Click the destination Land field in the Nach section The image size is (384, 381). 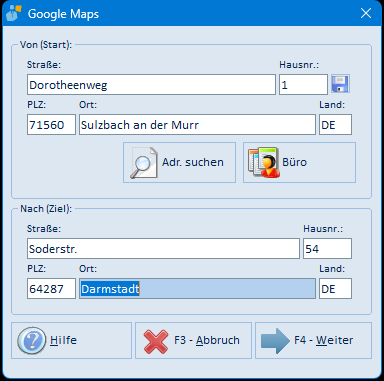point(335,289)
